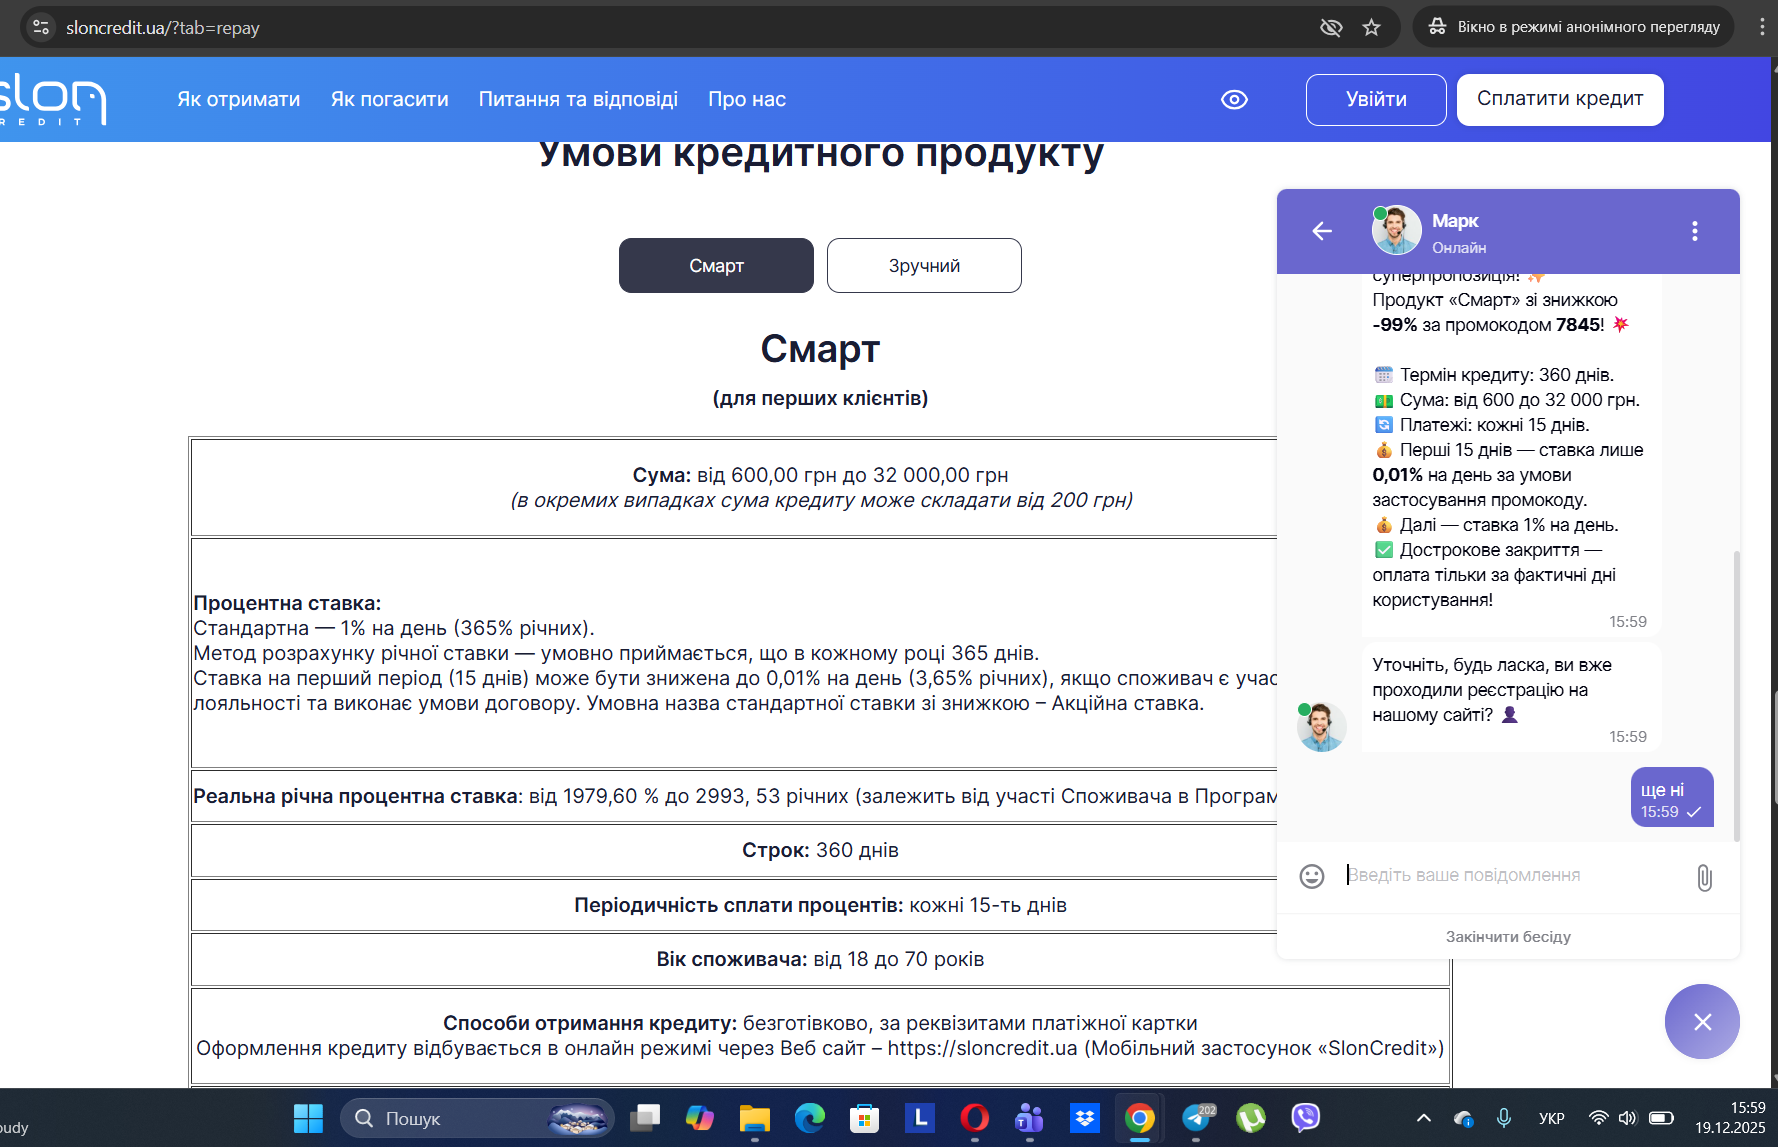The width and height of the screenshot is (1778, 1147).
Task: Click the Slon Credit logo
Action: point(53,100)
